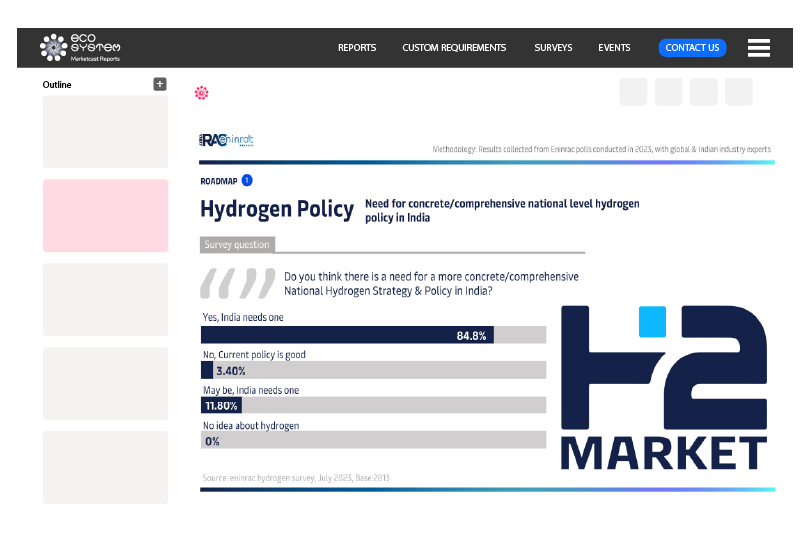Expand the Outline panel with the plus icon

160,84
